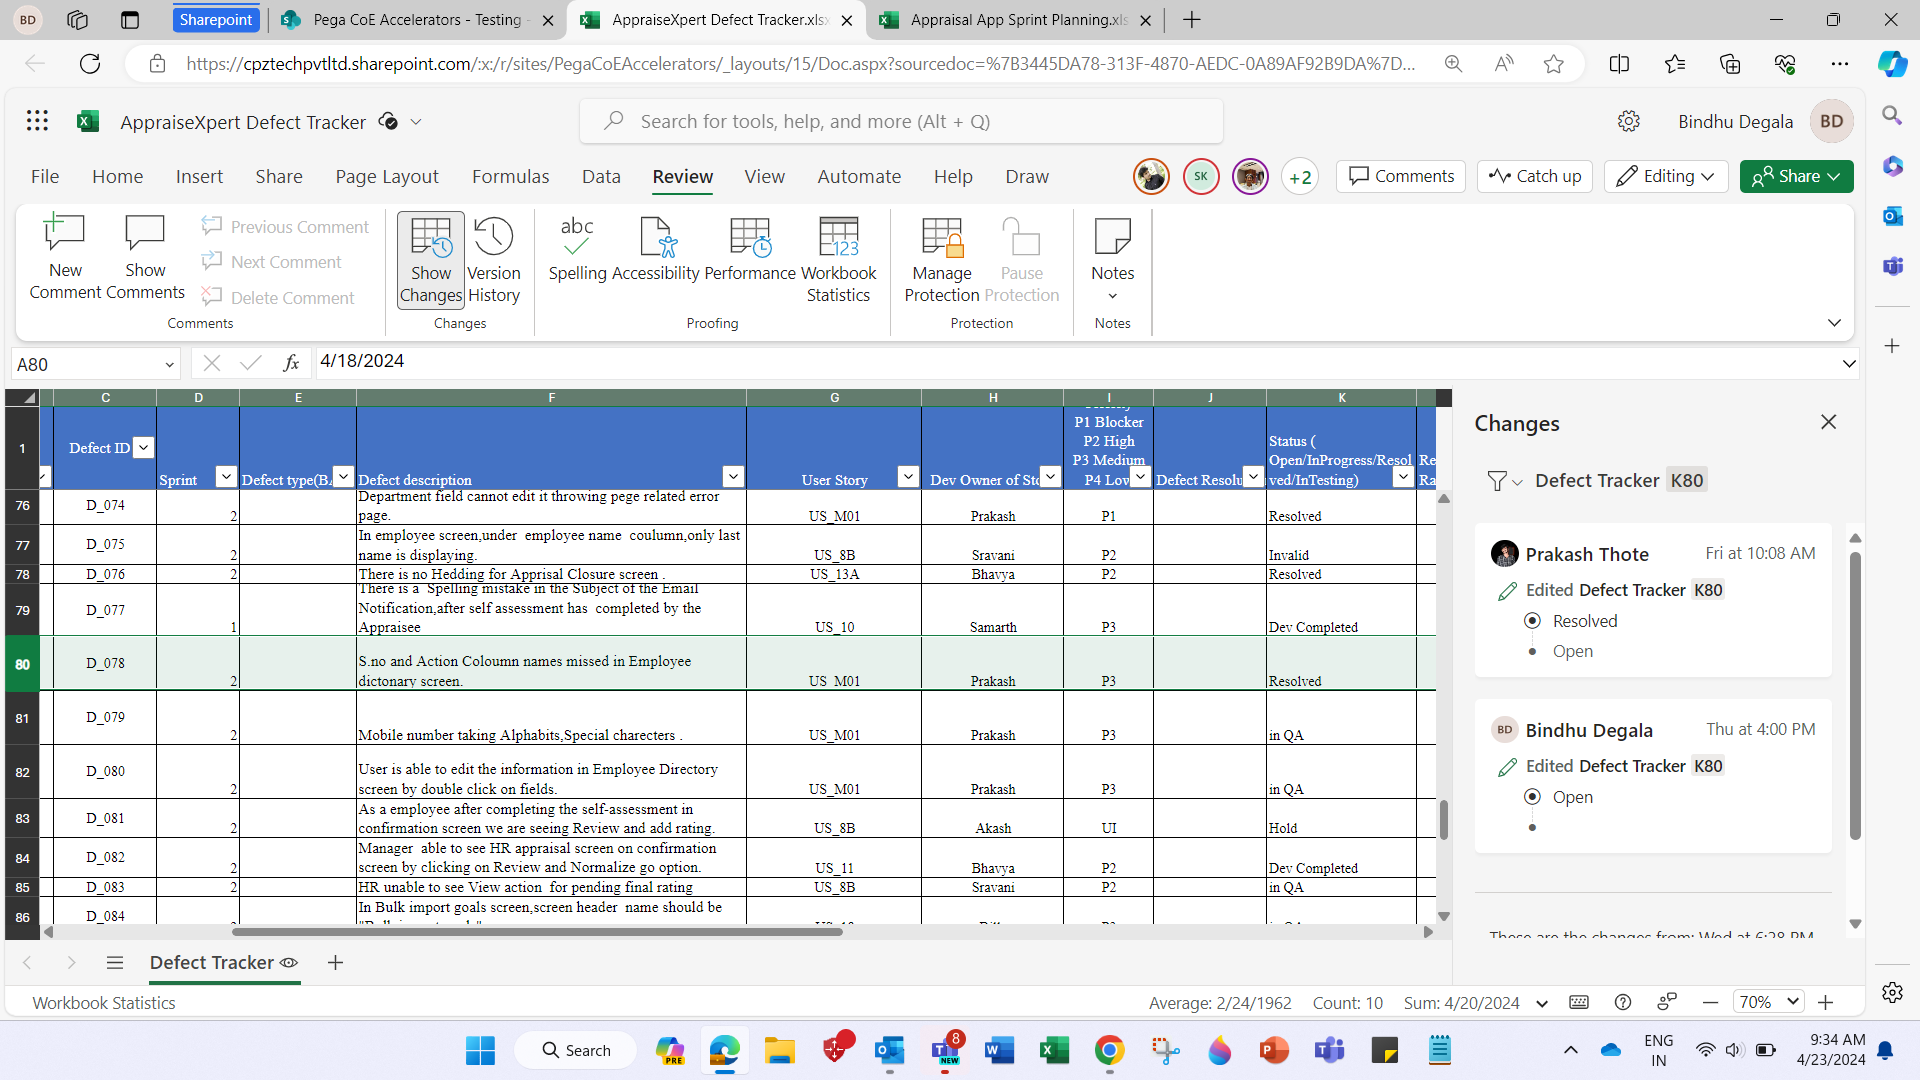Open Version History
This screenshot has height=1080, width=1920.
point(494,260)
